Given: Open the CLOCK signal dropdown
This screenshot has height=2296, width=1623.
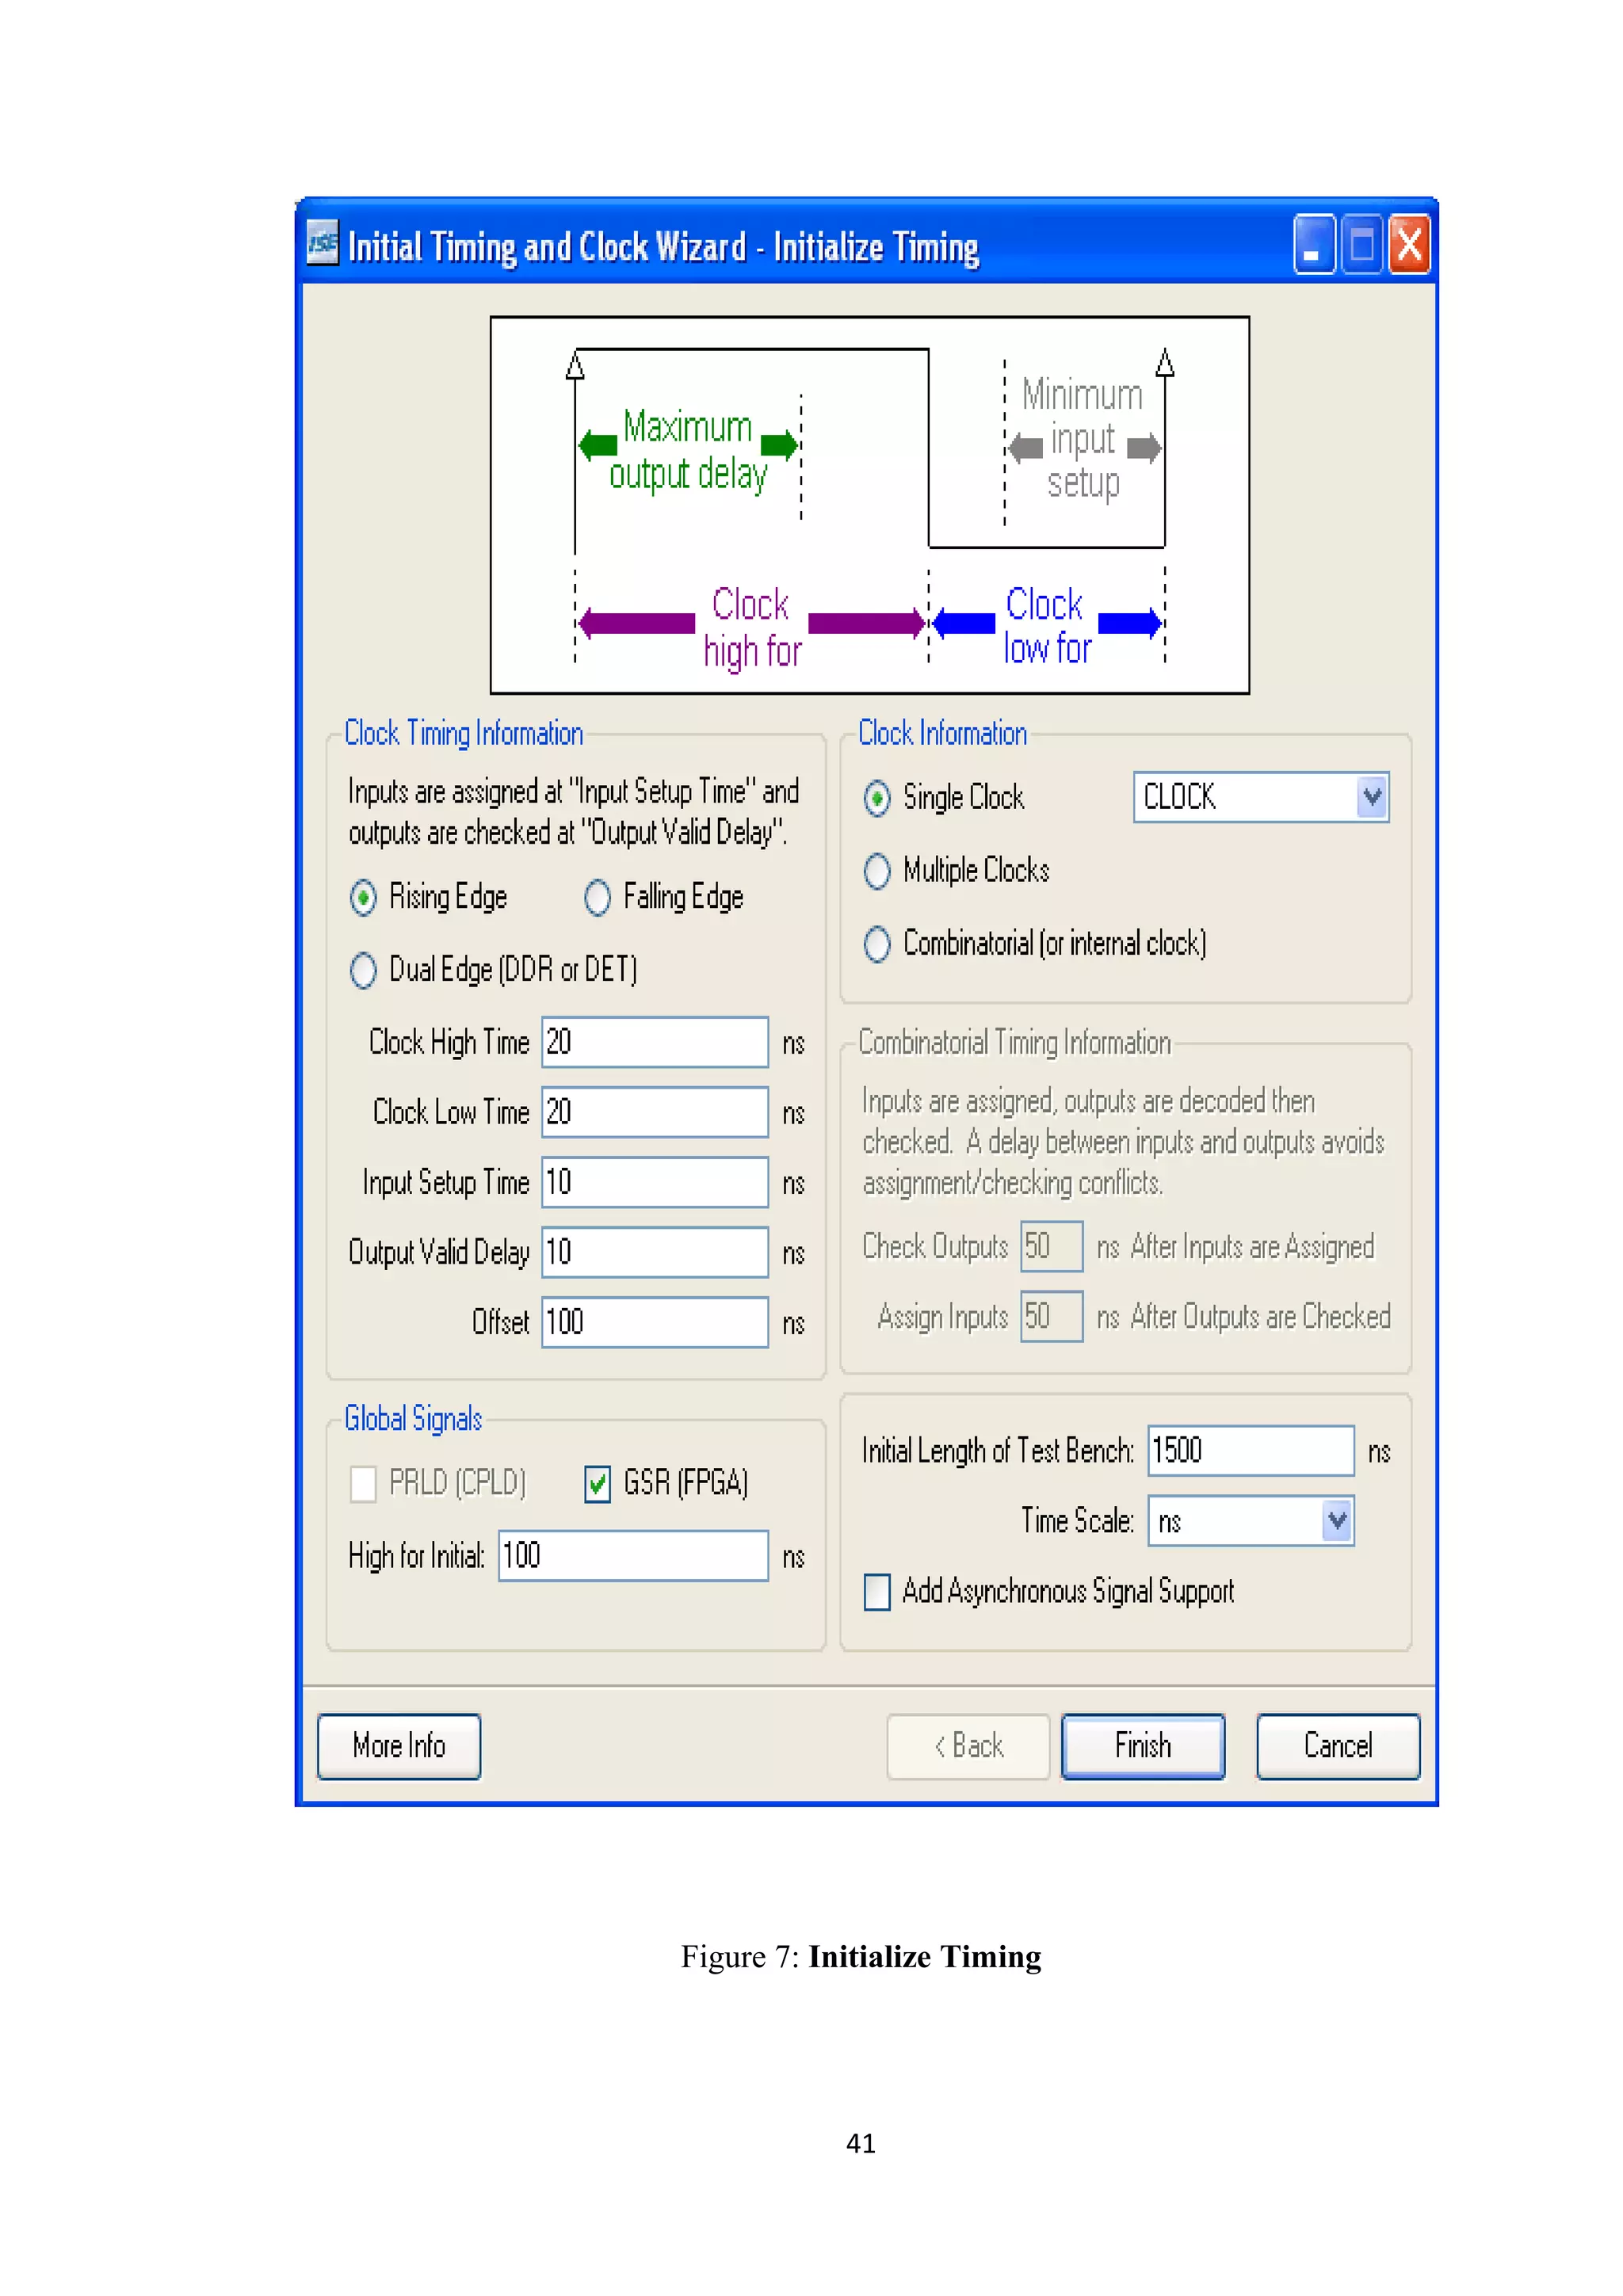Looking at the screenshot, I should [1372, 797].
